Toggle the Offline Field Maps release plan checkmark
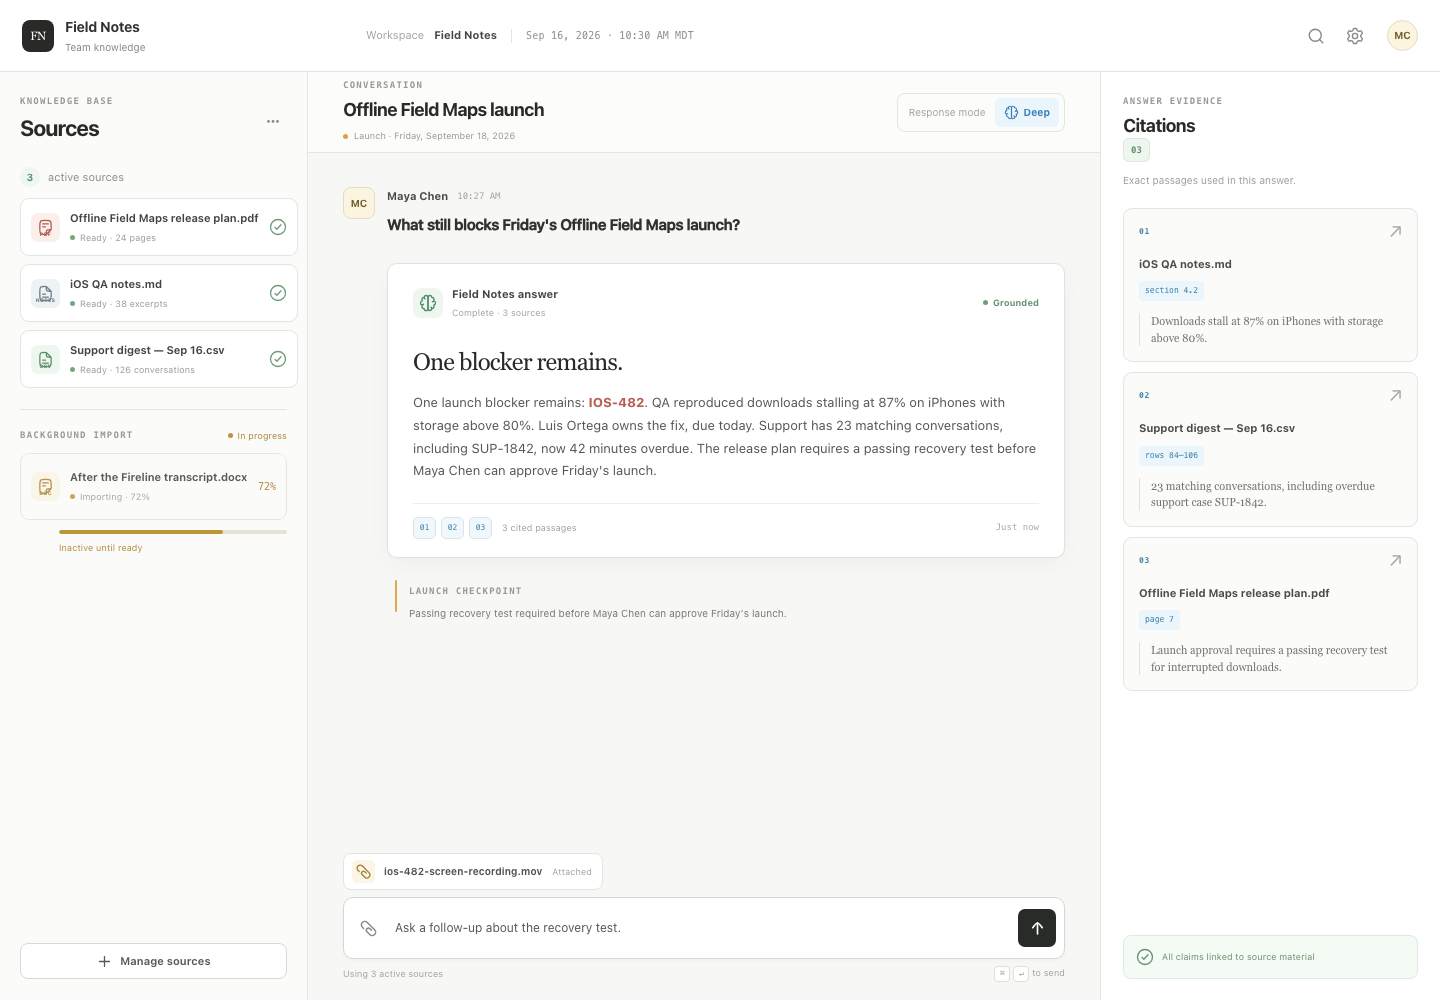 278,227
